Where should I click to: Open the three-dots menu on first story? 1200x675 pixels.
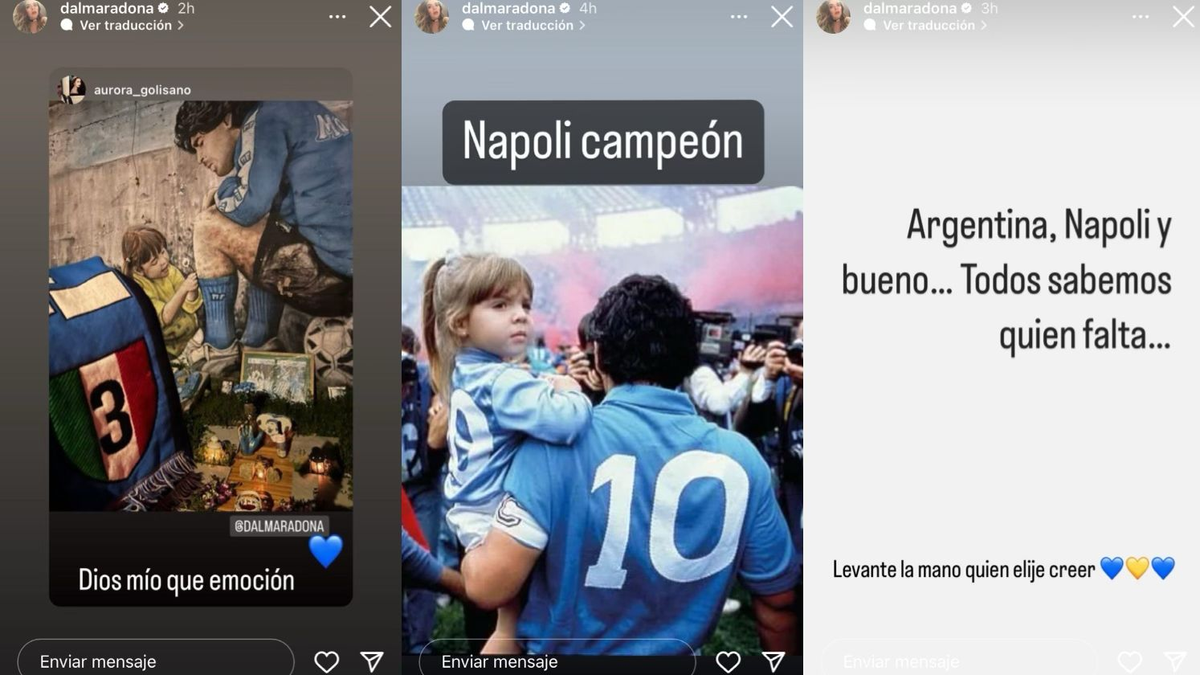coord(337,17)
